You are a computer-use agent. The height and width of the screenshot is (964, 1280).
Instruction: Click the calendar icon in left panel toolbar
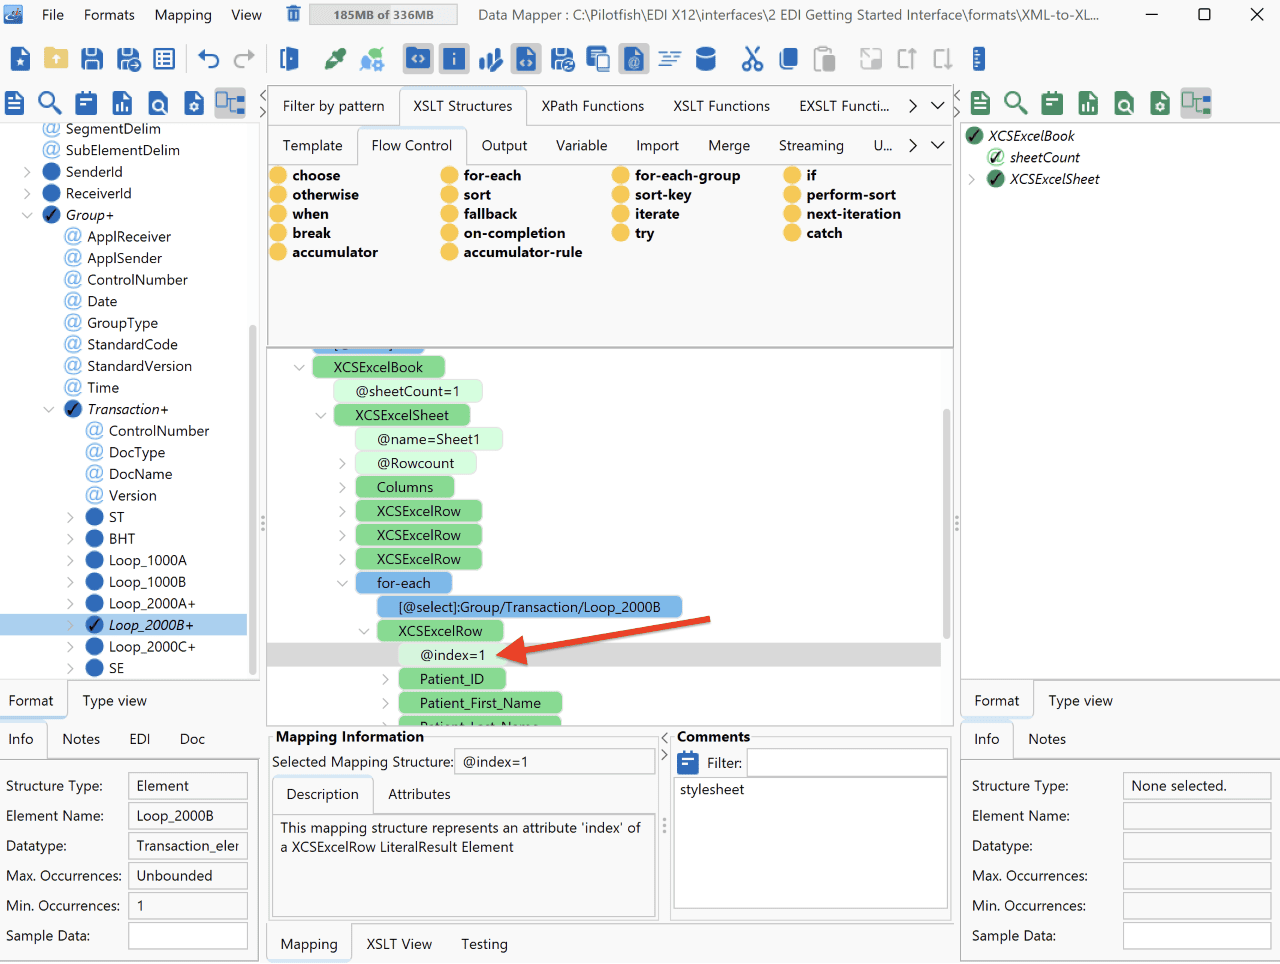tap(86, 103)
